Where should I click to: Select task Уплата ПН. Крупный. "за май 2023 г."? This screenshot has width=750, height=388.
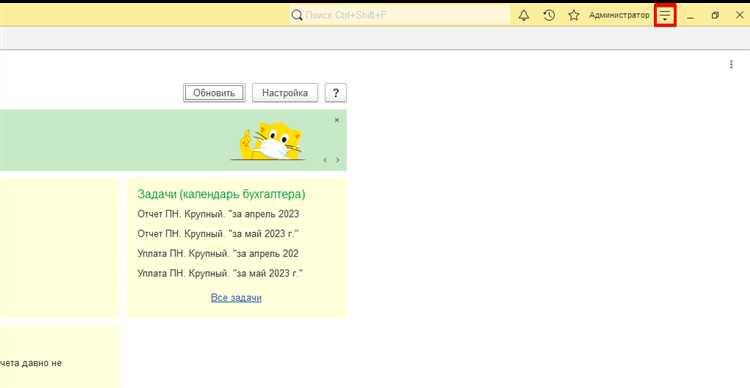click(x=220, y=273)
